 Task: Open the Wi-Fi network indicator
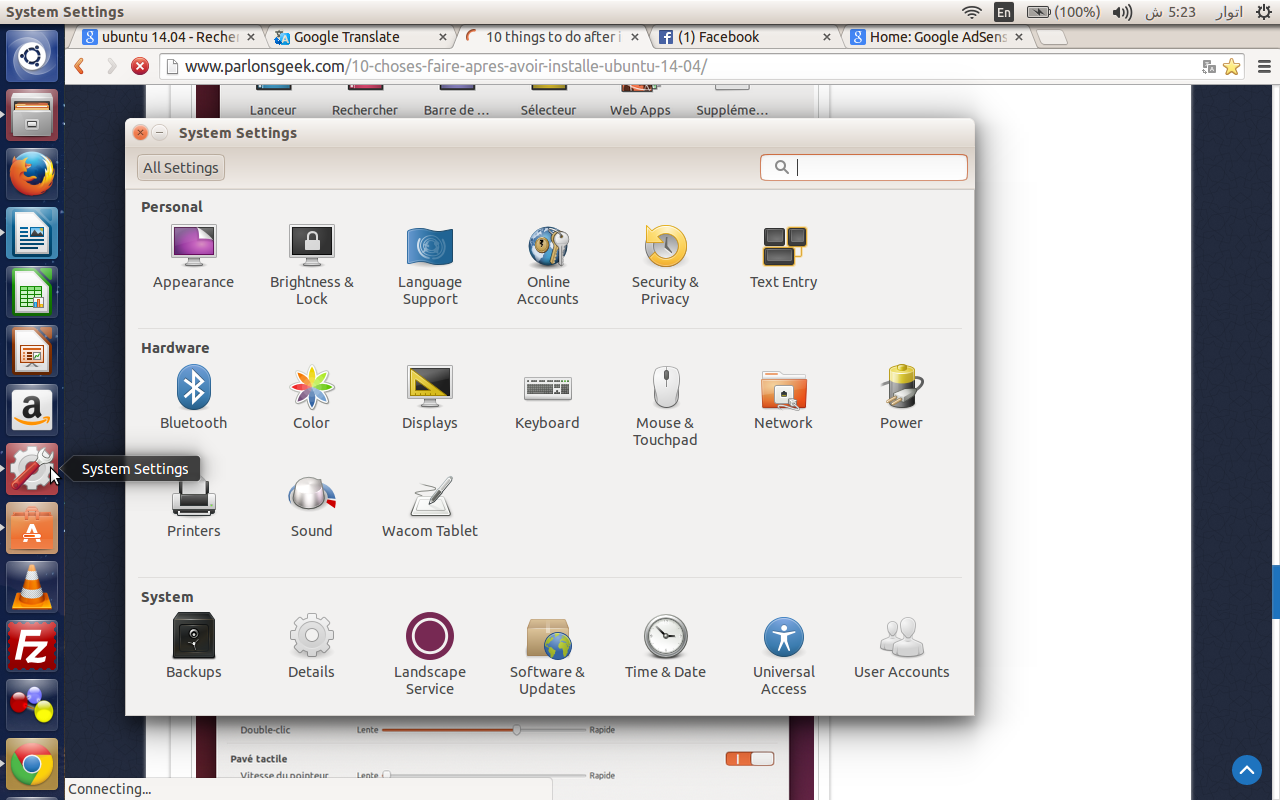pyautogui.click(x=972, y=12)
